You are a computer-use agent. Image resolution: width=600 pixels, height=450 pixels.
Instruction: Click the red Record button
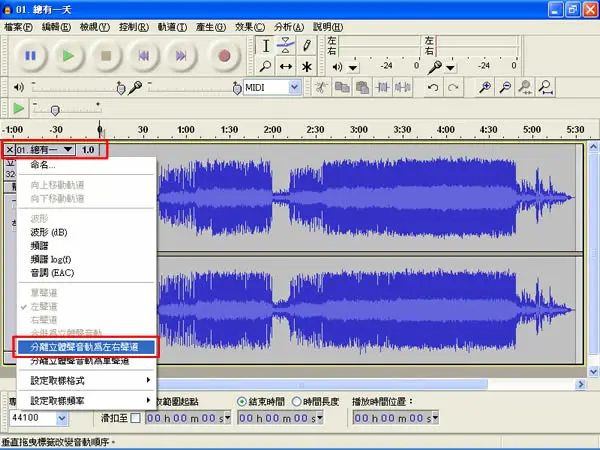click(224, 56)
